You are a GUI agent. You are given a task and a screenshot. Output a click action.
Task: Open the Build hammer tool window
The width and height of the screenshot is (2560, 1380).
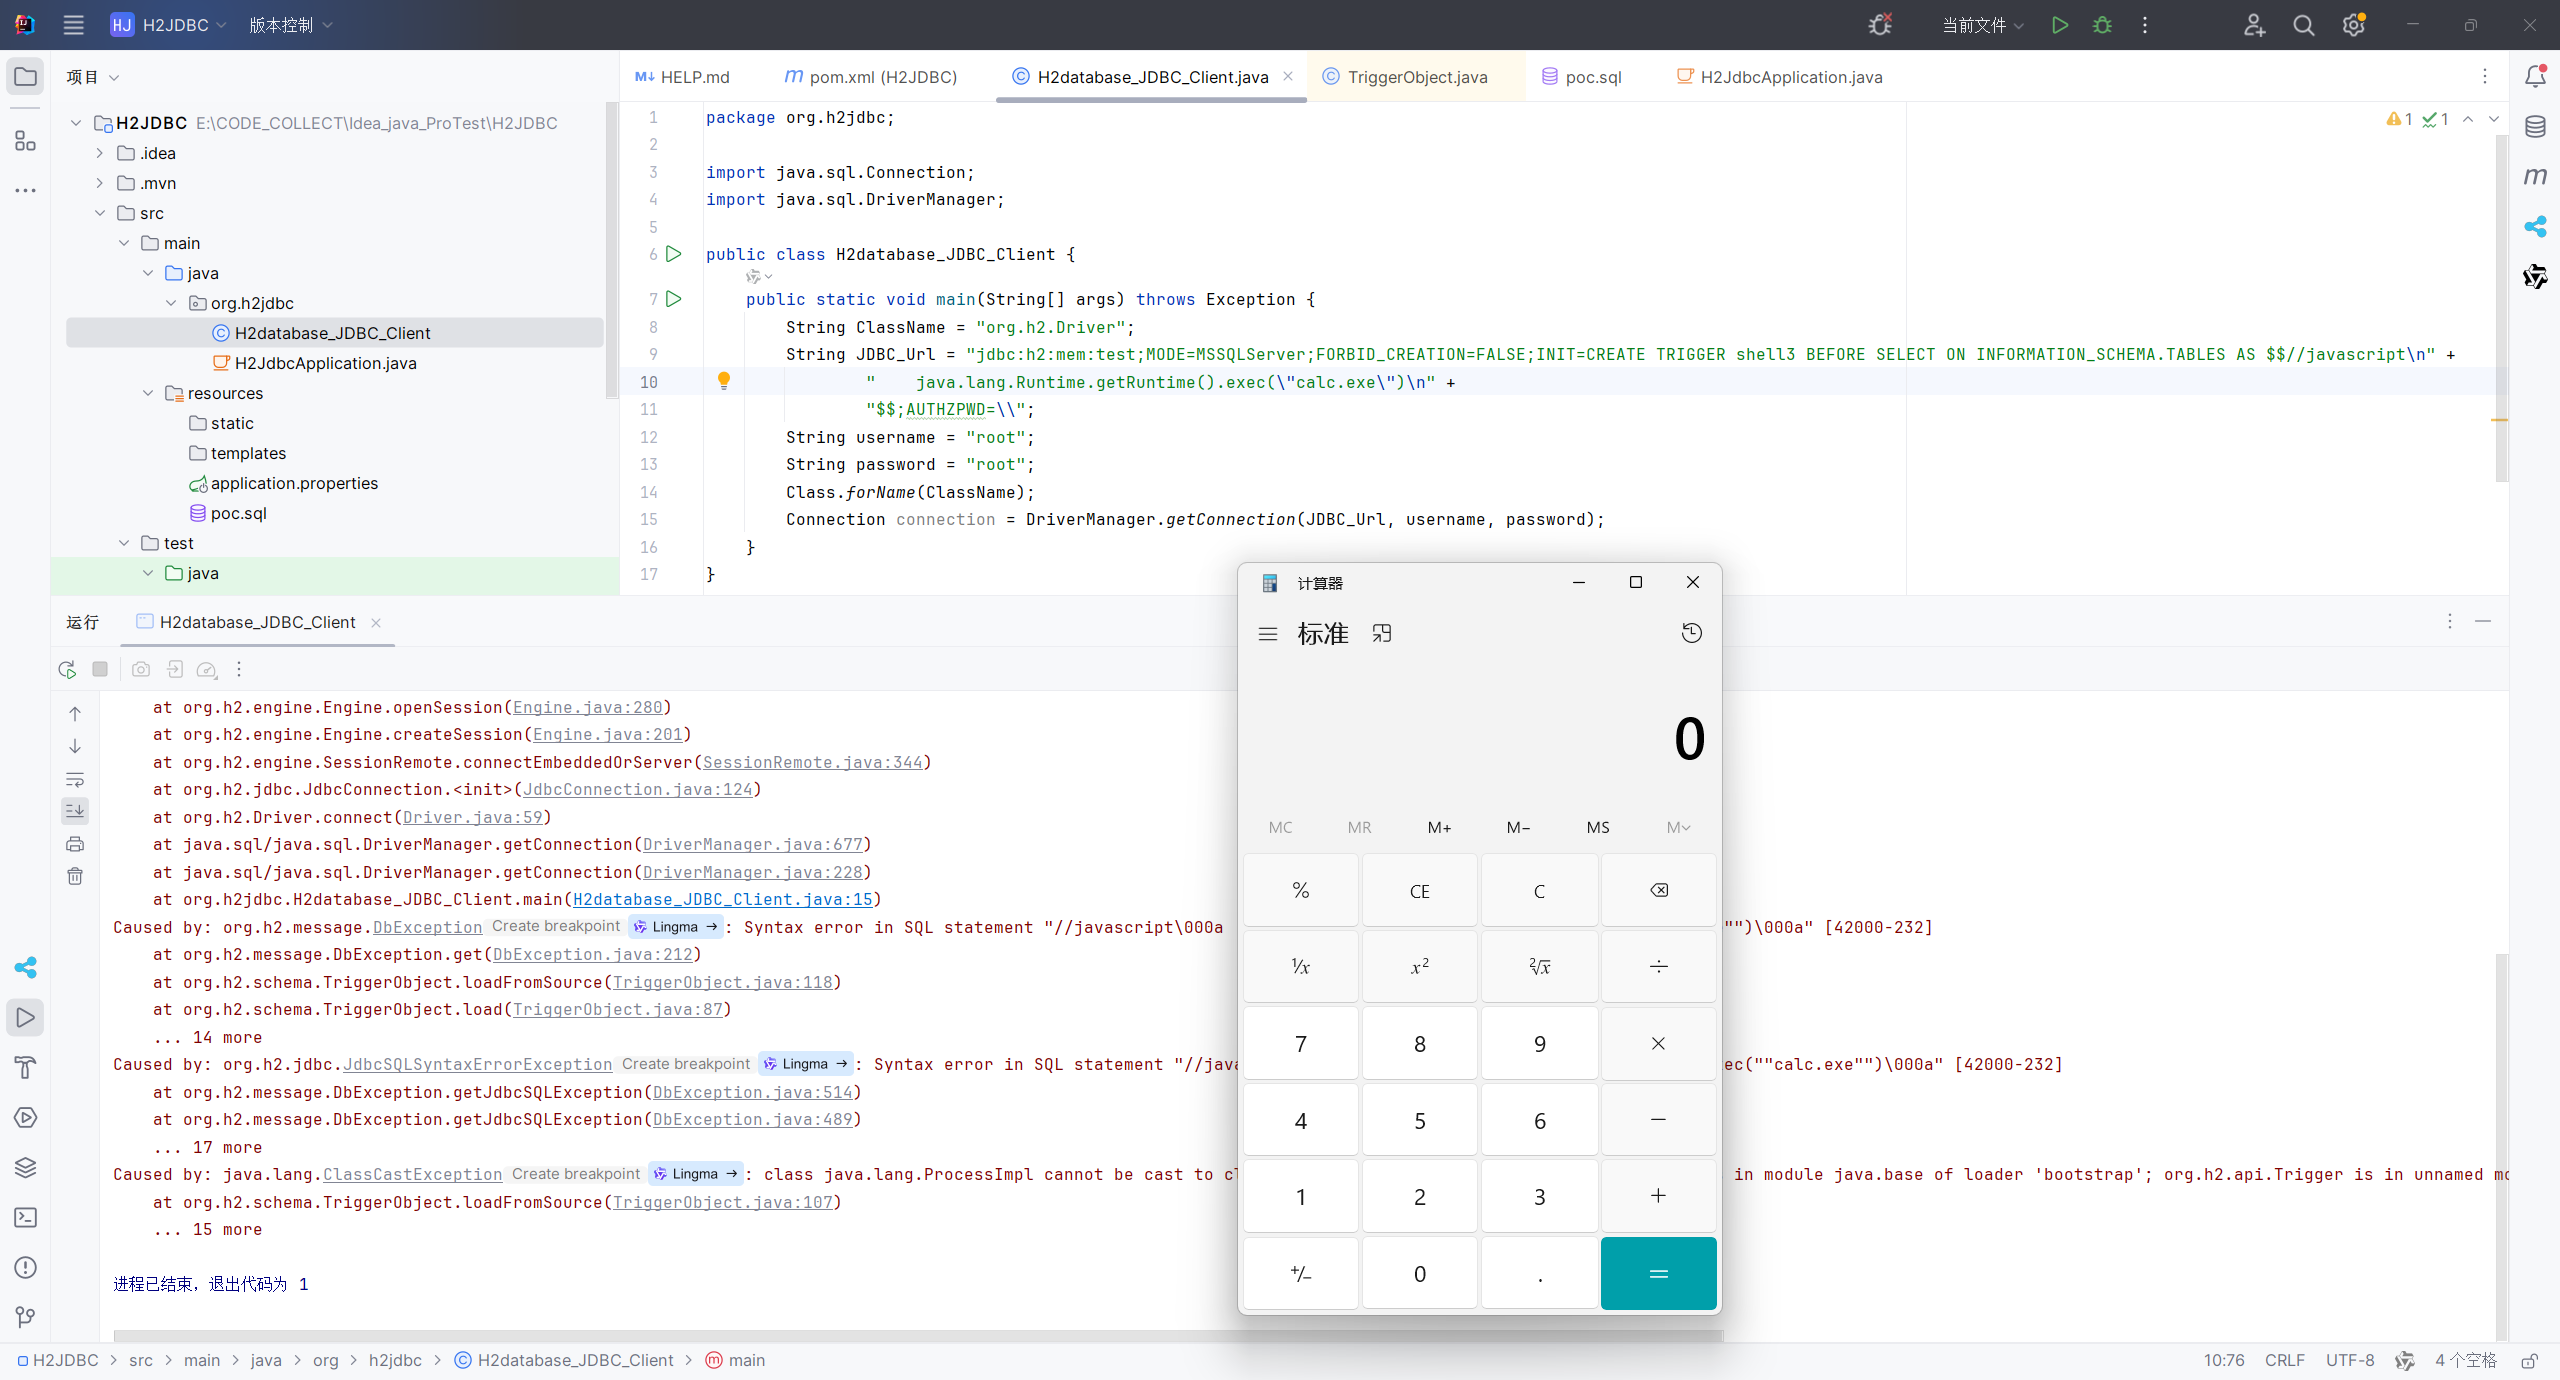[x=25, y=1067]
